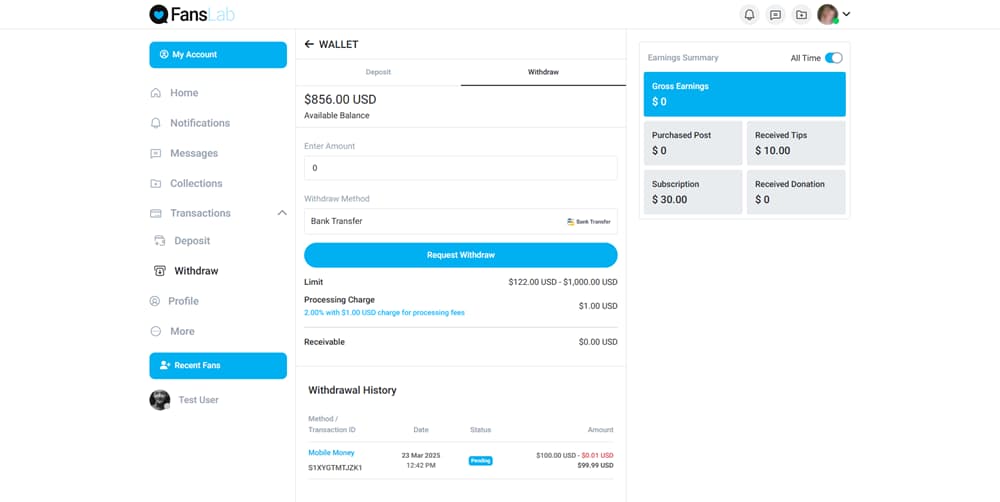This screenshot has height=502, width=1000.
Task: Click the FansLab logo
Action: pos(192,14)
